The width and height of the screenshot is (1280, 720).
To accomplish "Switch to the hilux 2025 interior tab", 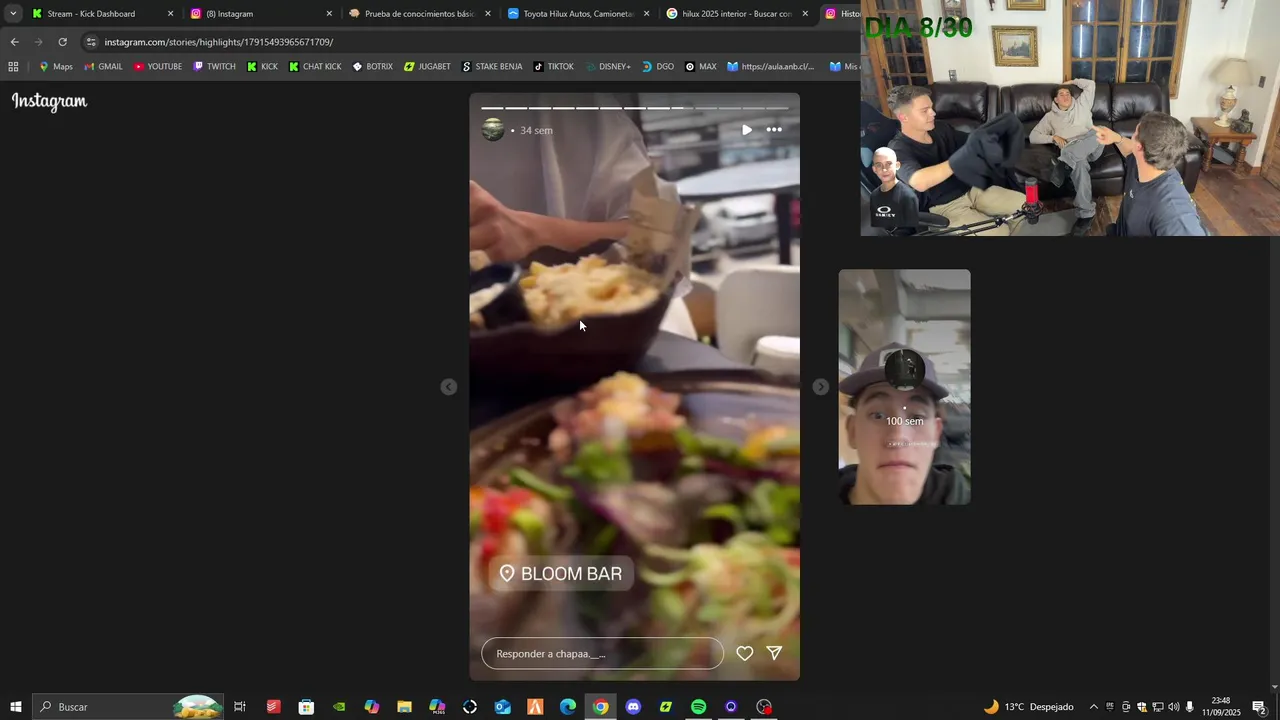I will tap(737, 14).
